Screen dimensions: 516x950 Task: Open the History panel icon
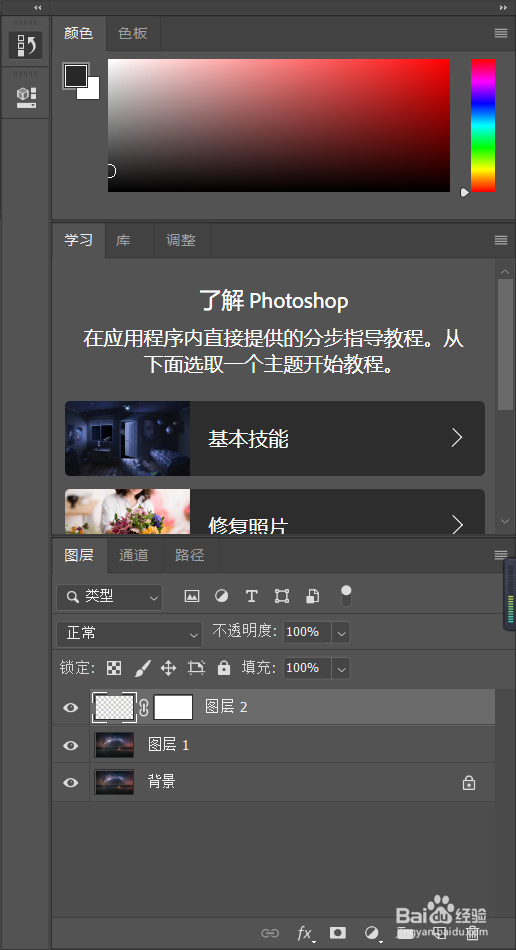[x=25, y=45]
